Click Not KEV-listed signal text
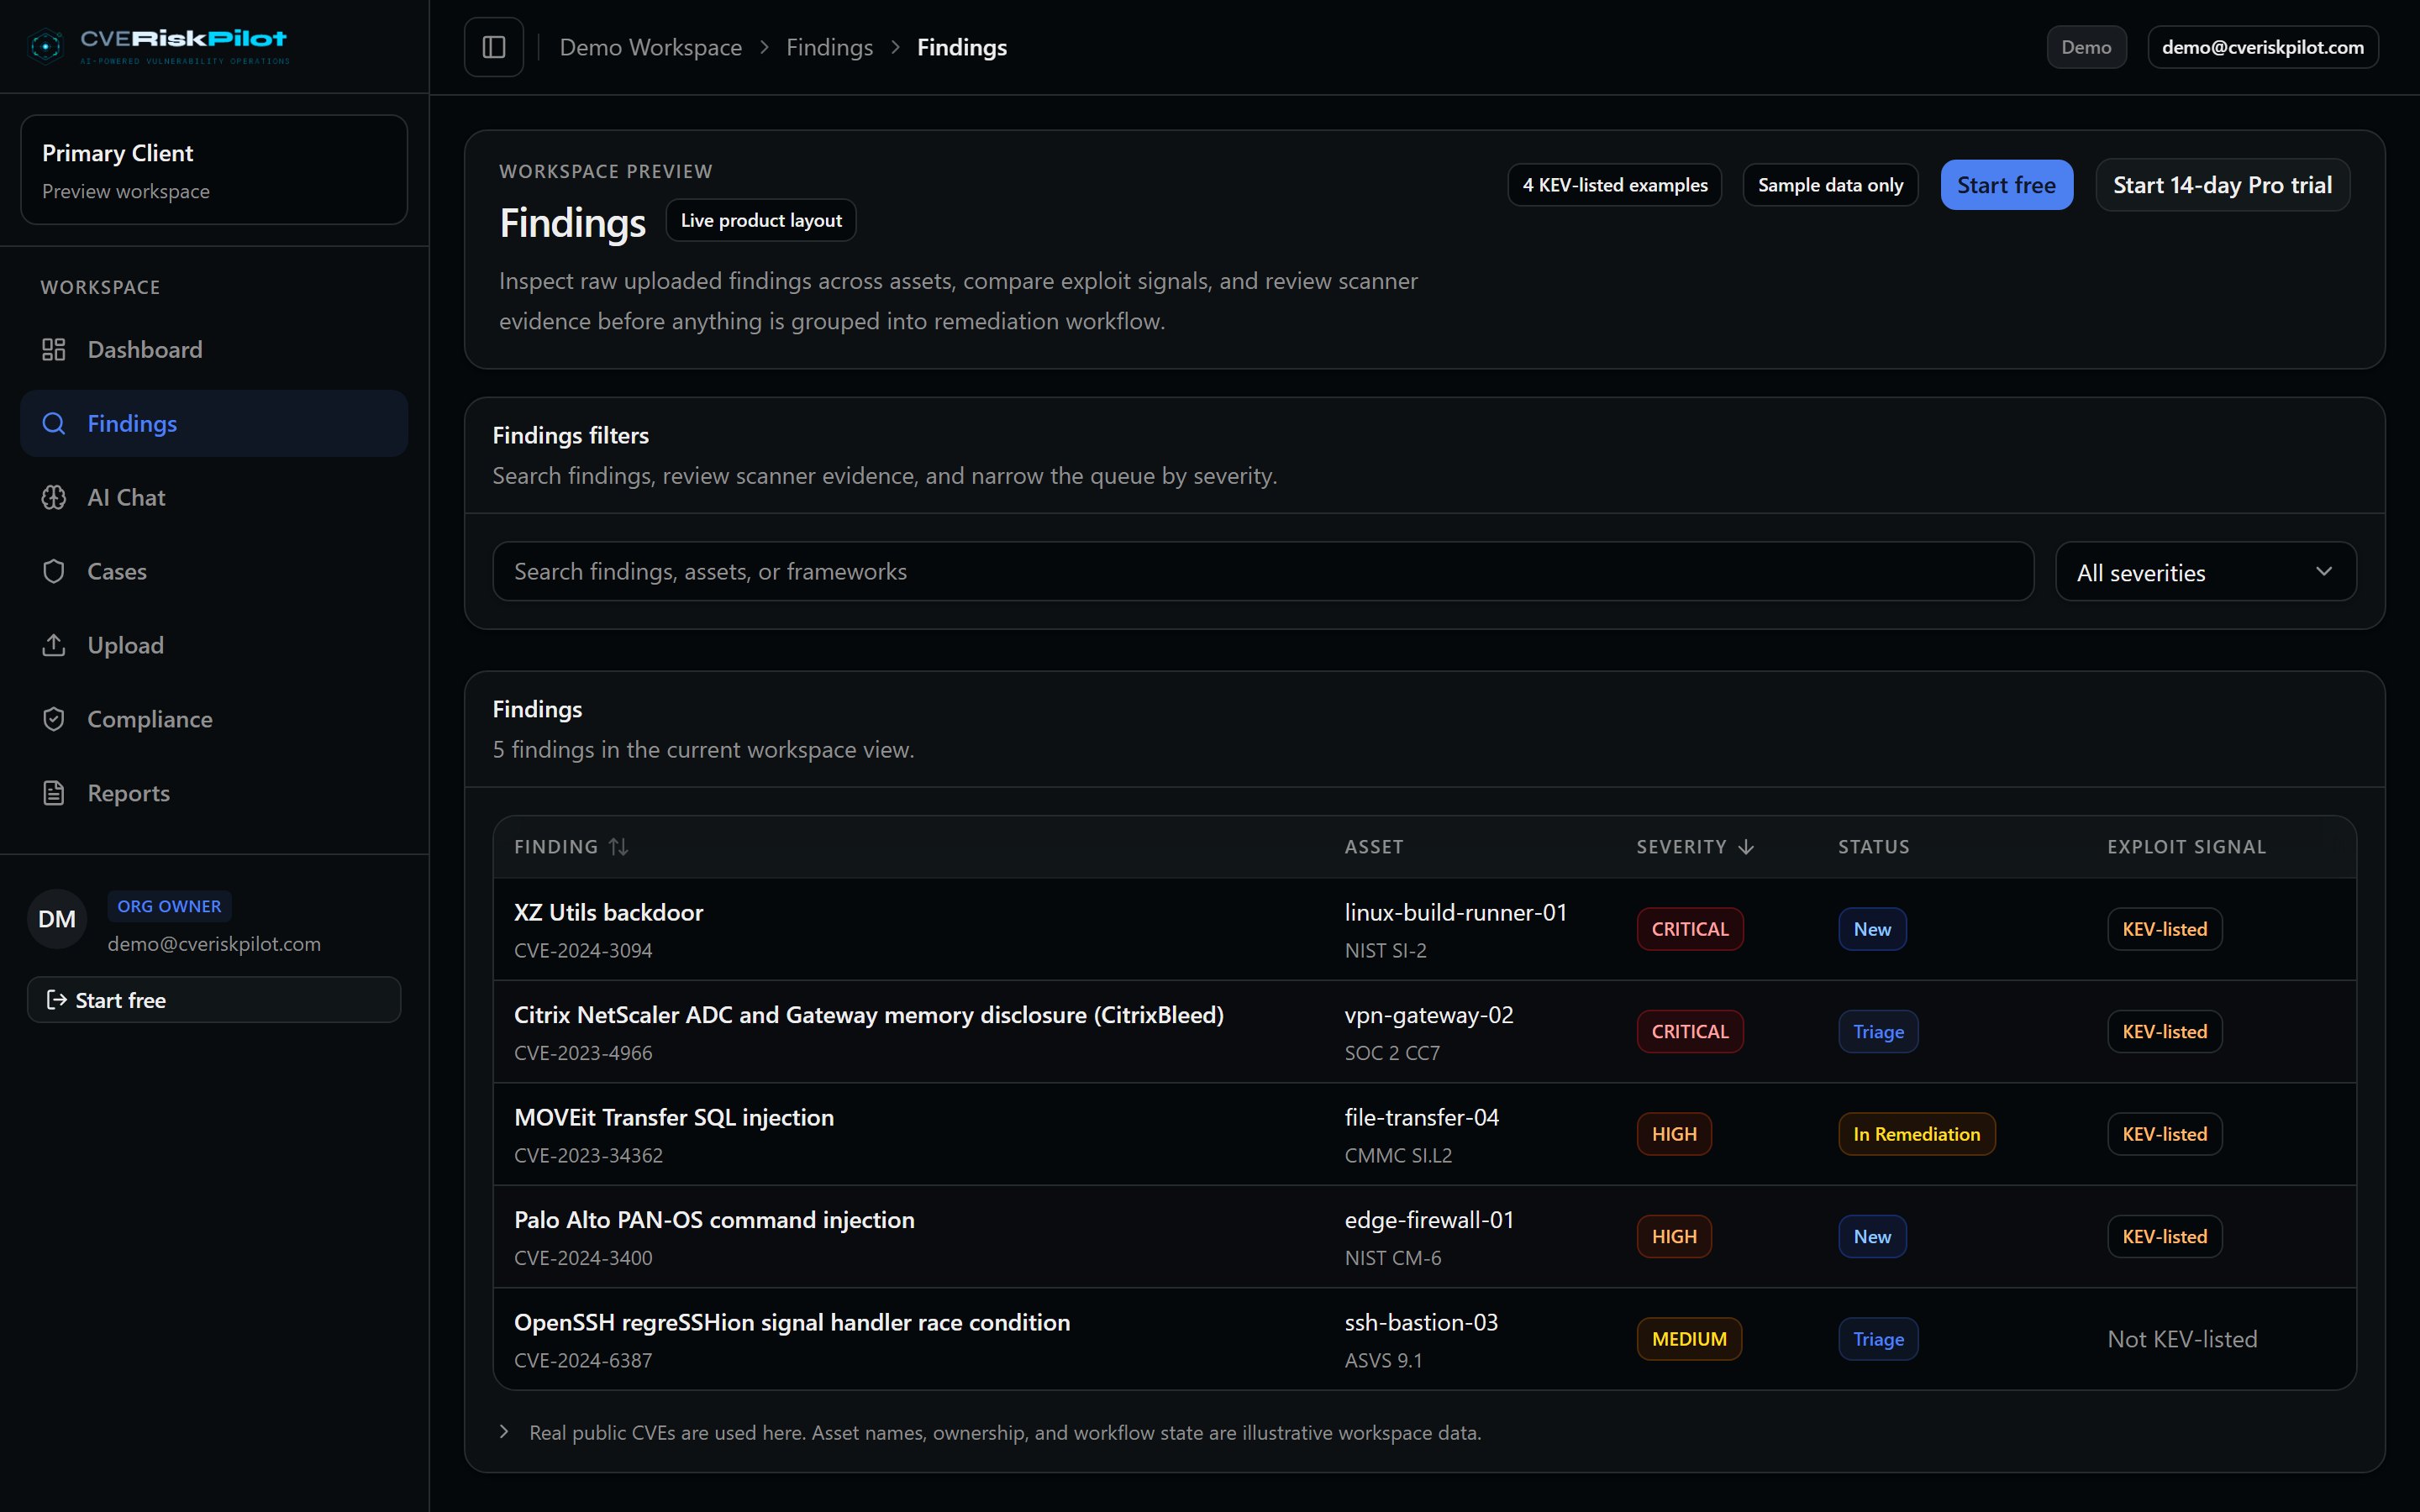The image size is (2420, 1512). (2182, 1339)
